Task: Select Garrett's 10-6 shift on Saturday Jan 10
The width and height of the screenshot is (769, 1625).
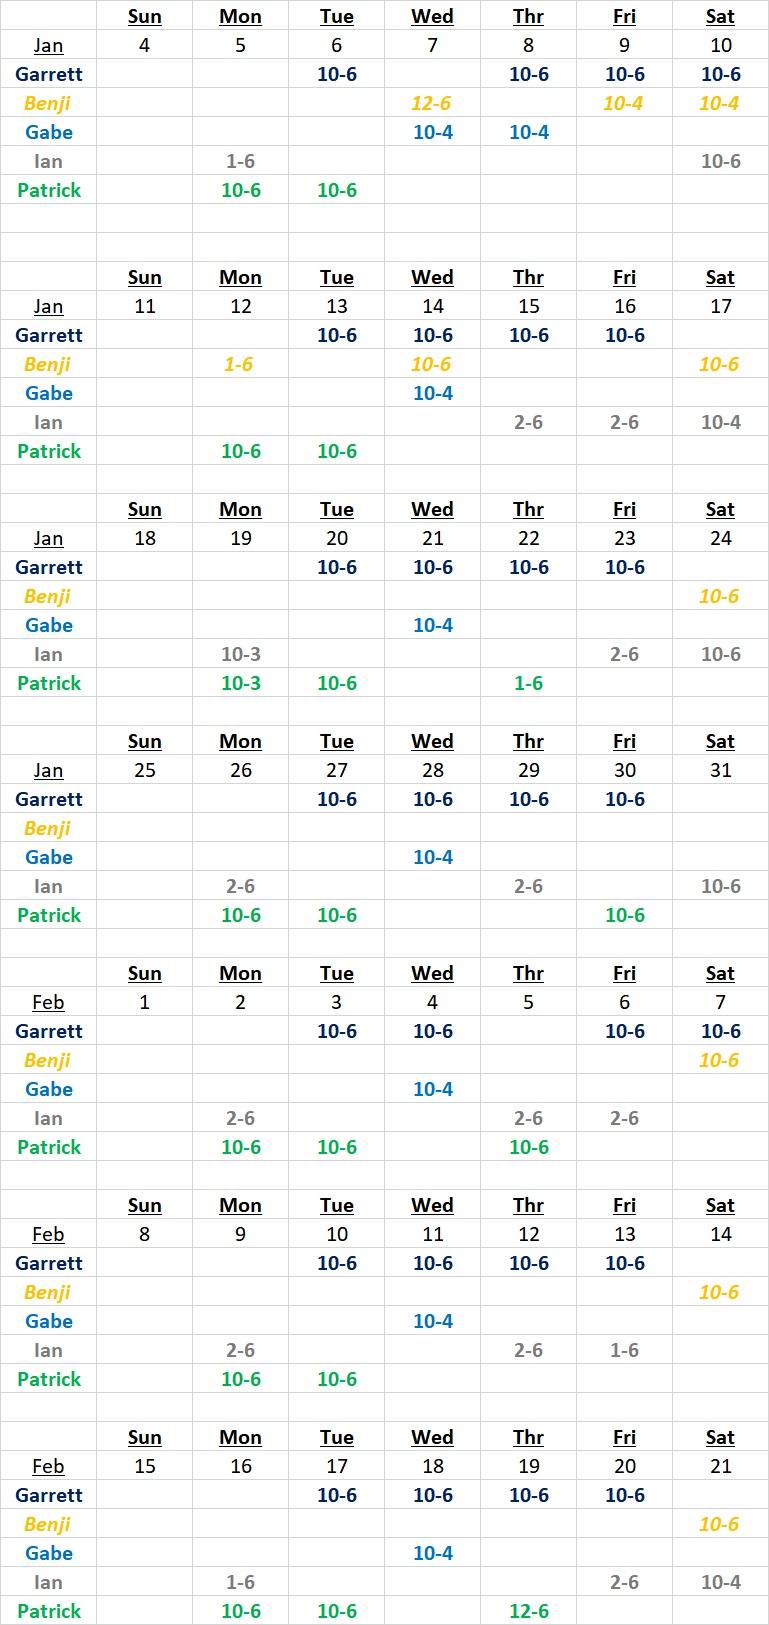Action: [x=720, y=74]
